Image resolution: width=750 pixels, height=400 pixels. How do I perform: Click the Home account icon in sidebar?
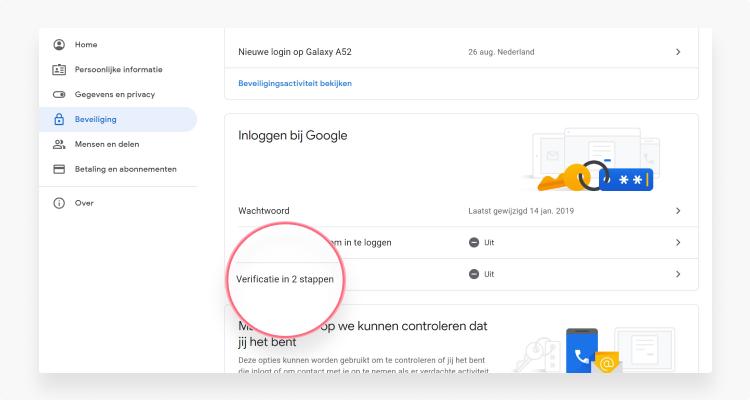coord(59,44)
